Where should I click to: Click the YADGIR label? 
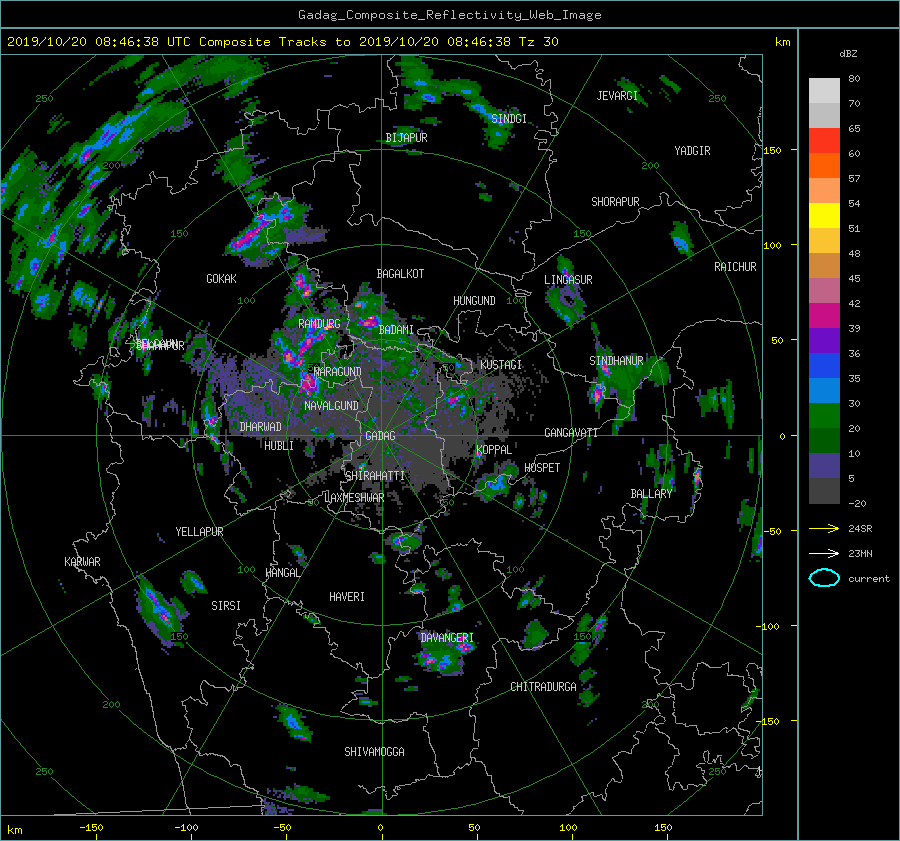pos(692,151)
